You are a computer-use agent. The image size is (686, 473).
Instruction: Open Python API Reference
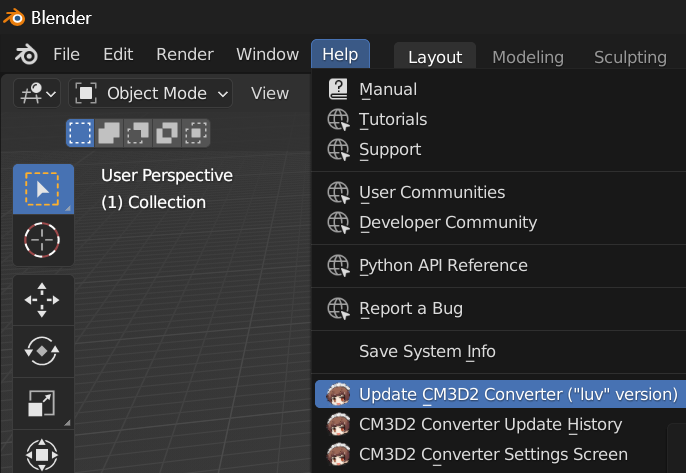point(500,266)
